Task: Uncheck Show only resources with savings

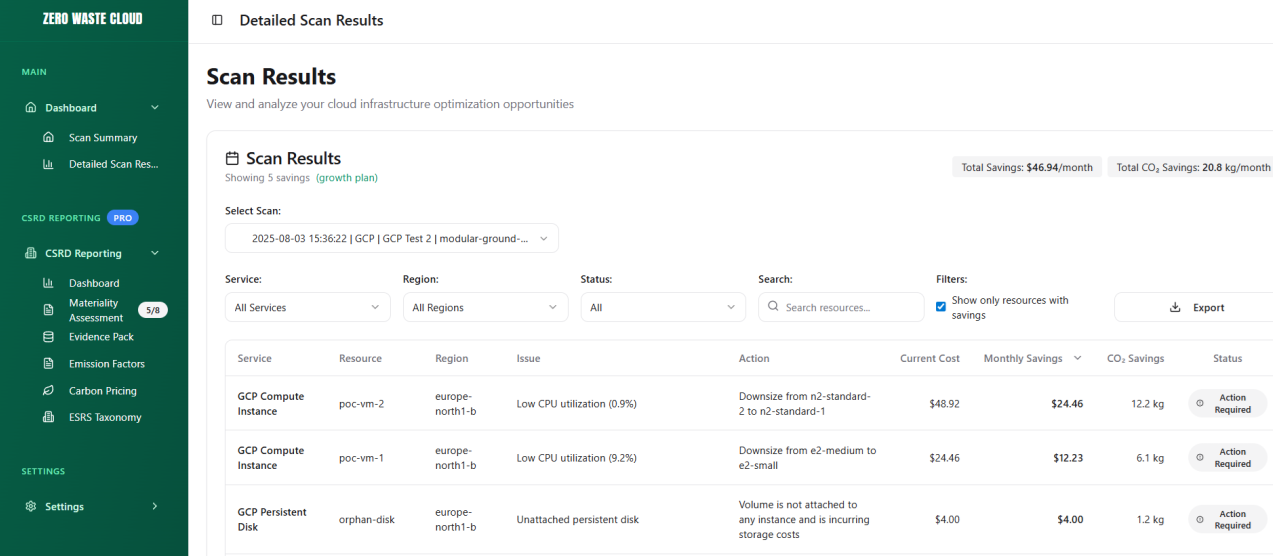Action: click(x=941, y=307)
